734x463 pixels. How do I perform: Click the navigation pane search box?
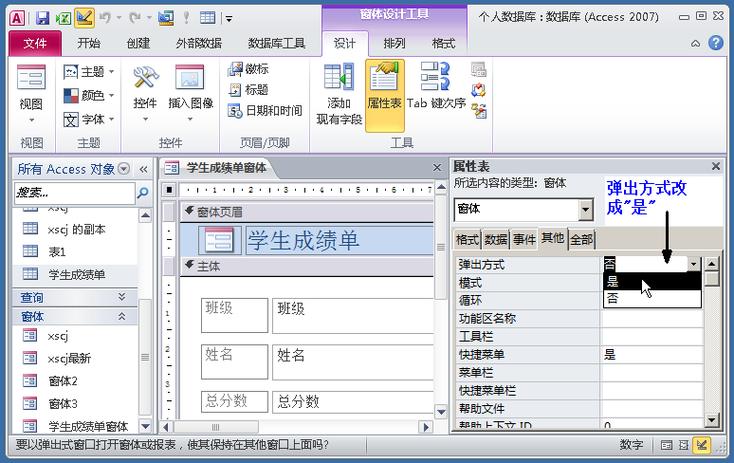point(75,192)
